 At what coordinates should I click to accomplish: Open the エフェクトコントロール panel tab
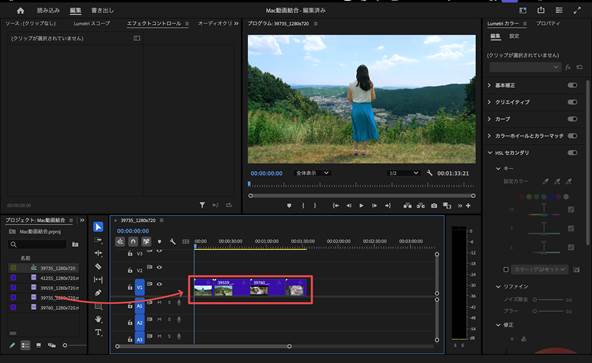pyautogui.click(x=154, y=23)
